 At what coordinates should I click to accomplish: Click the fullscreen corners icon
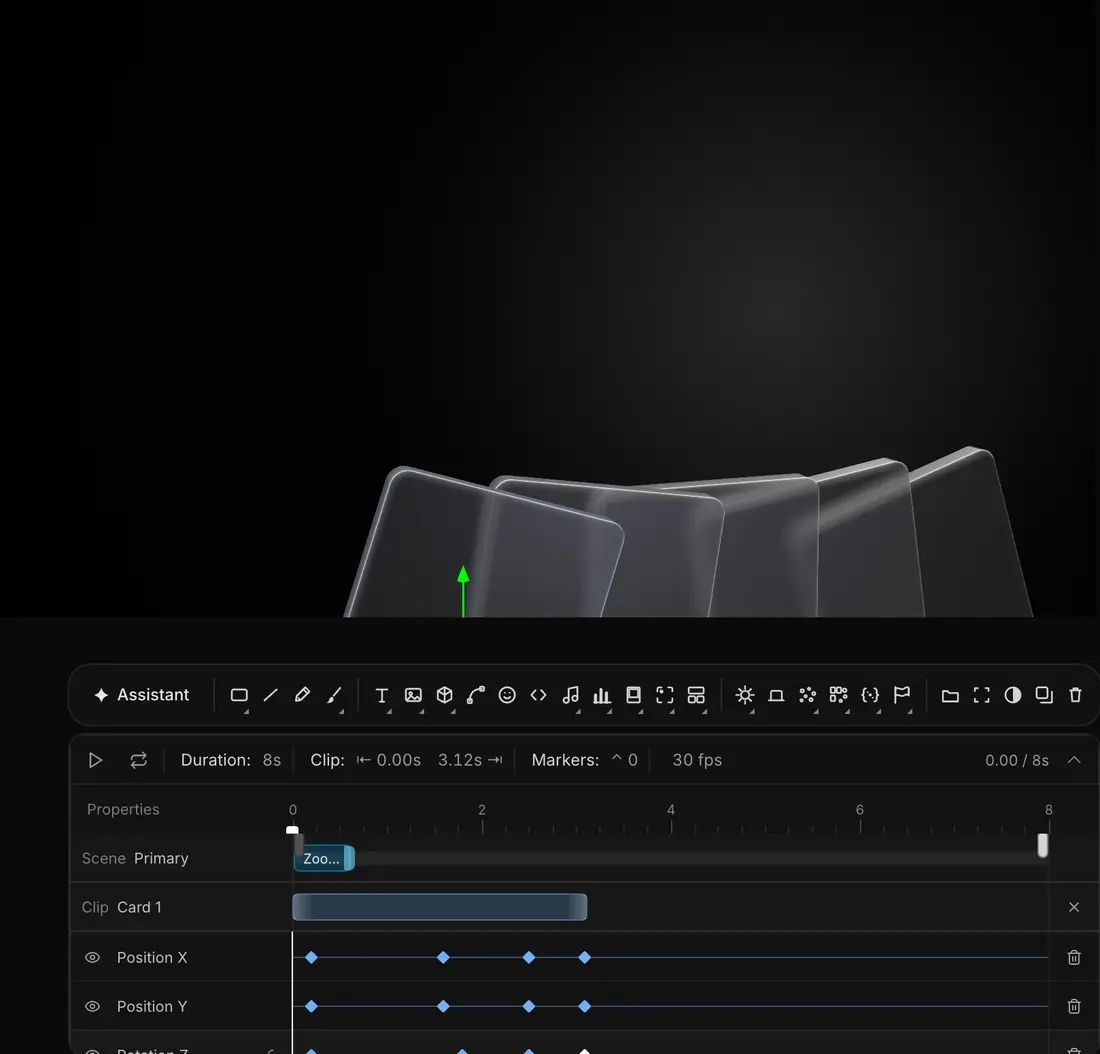pos(981,695)
